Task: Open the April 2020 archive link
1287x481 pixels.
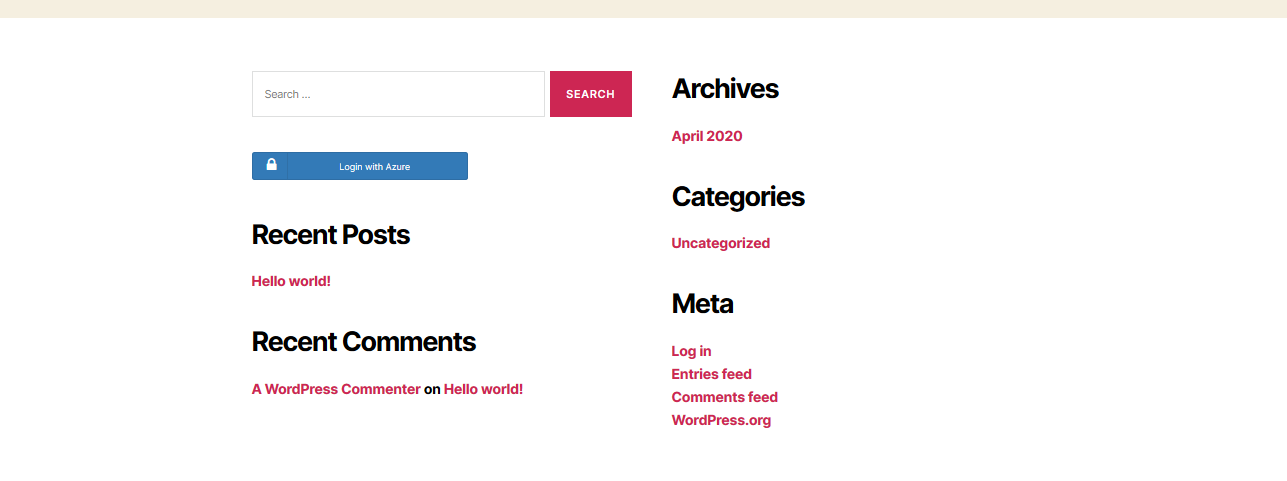Action: coord(707,136)
